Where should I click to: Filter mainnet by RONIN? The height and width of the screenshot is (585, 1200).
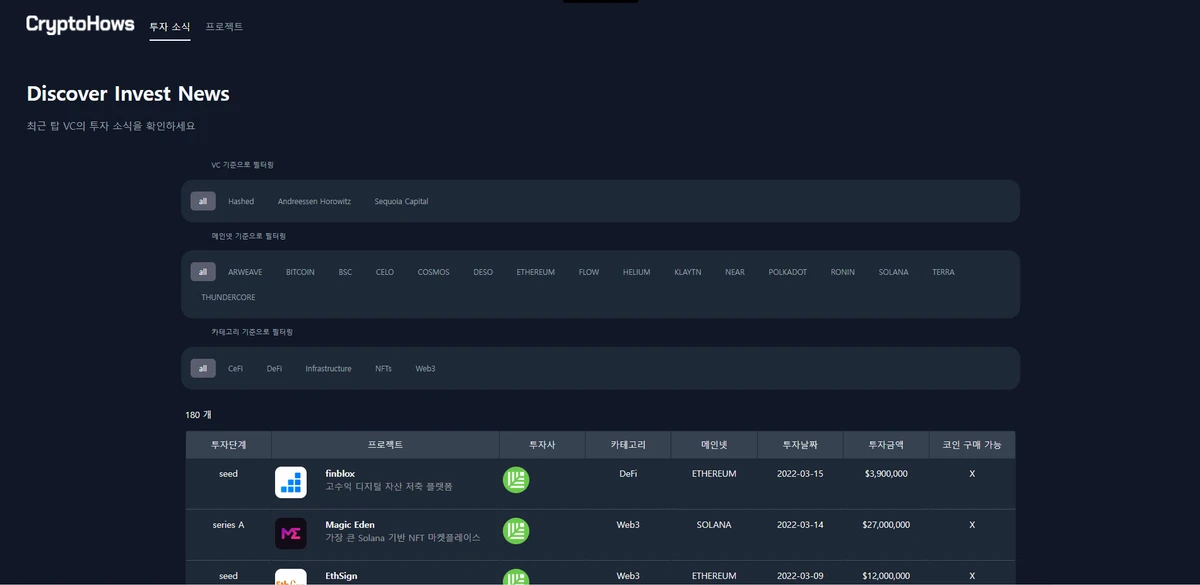843,272
